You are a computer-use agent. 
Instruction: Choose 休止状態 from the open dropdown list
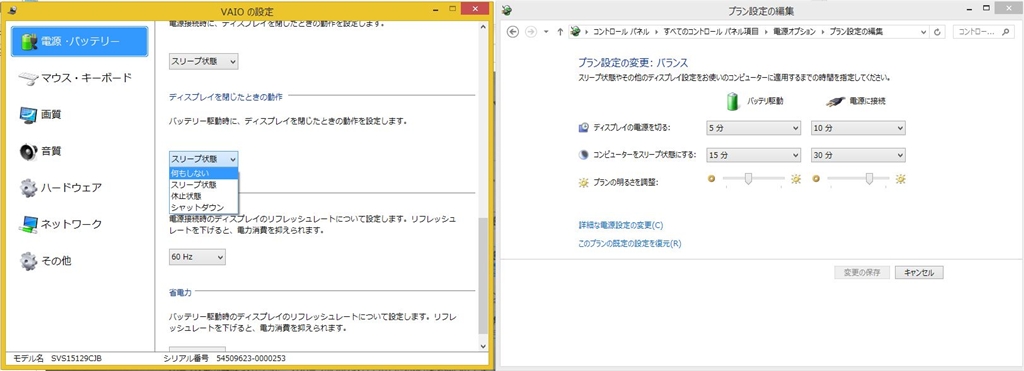pos(204,196)
